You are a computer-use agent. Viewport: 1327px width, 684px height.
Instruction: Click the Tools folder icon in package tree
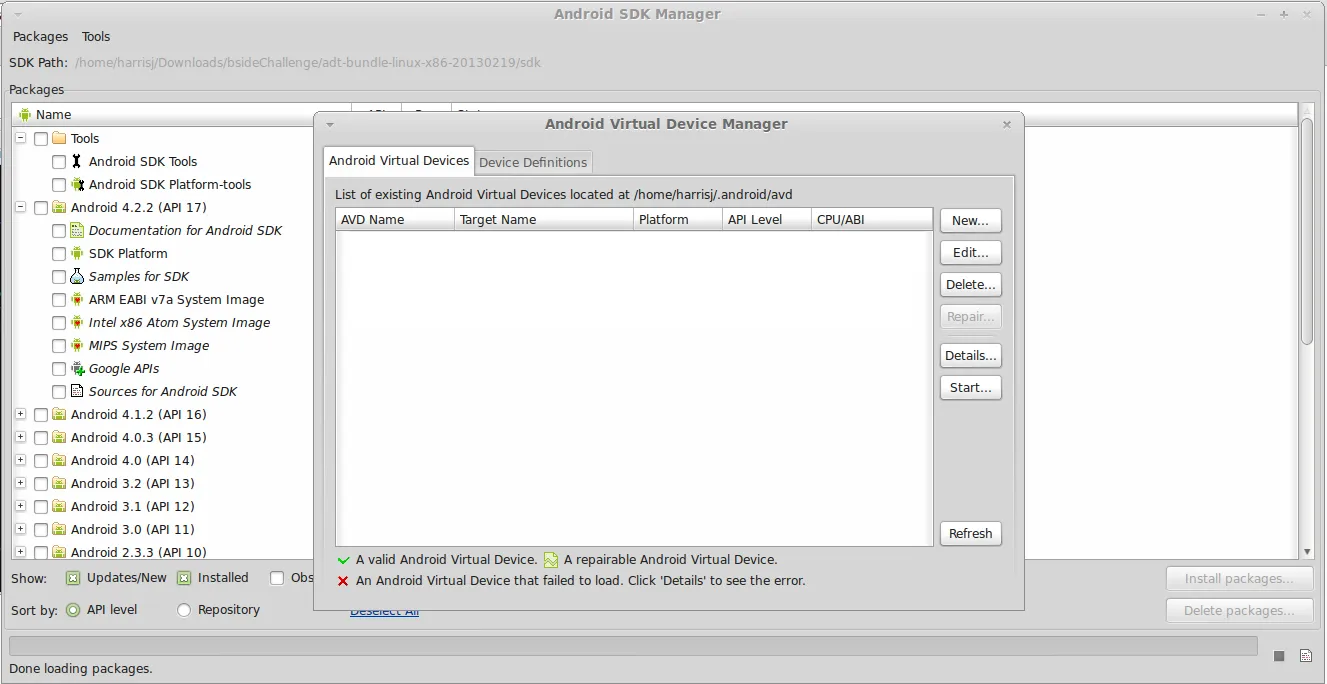pos(59,138)
